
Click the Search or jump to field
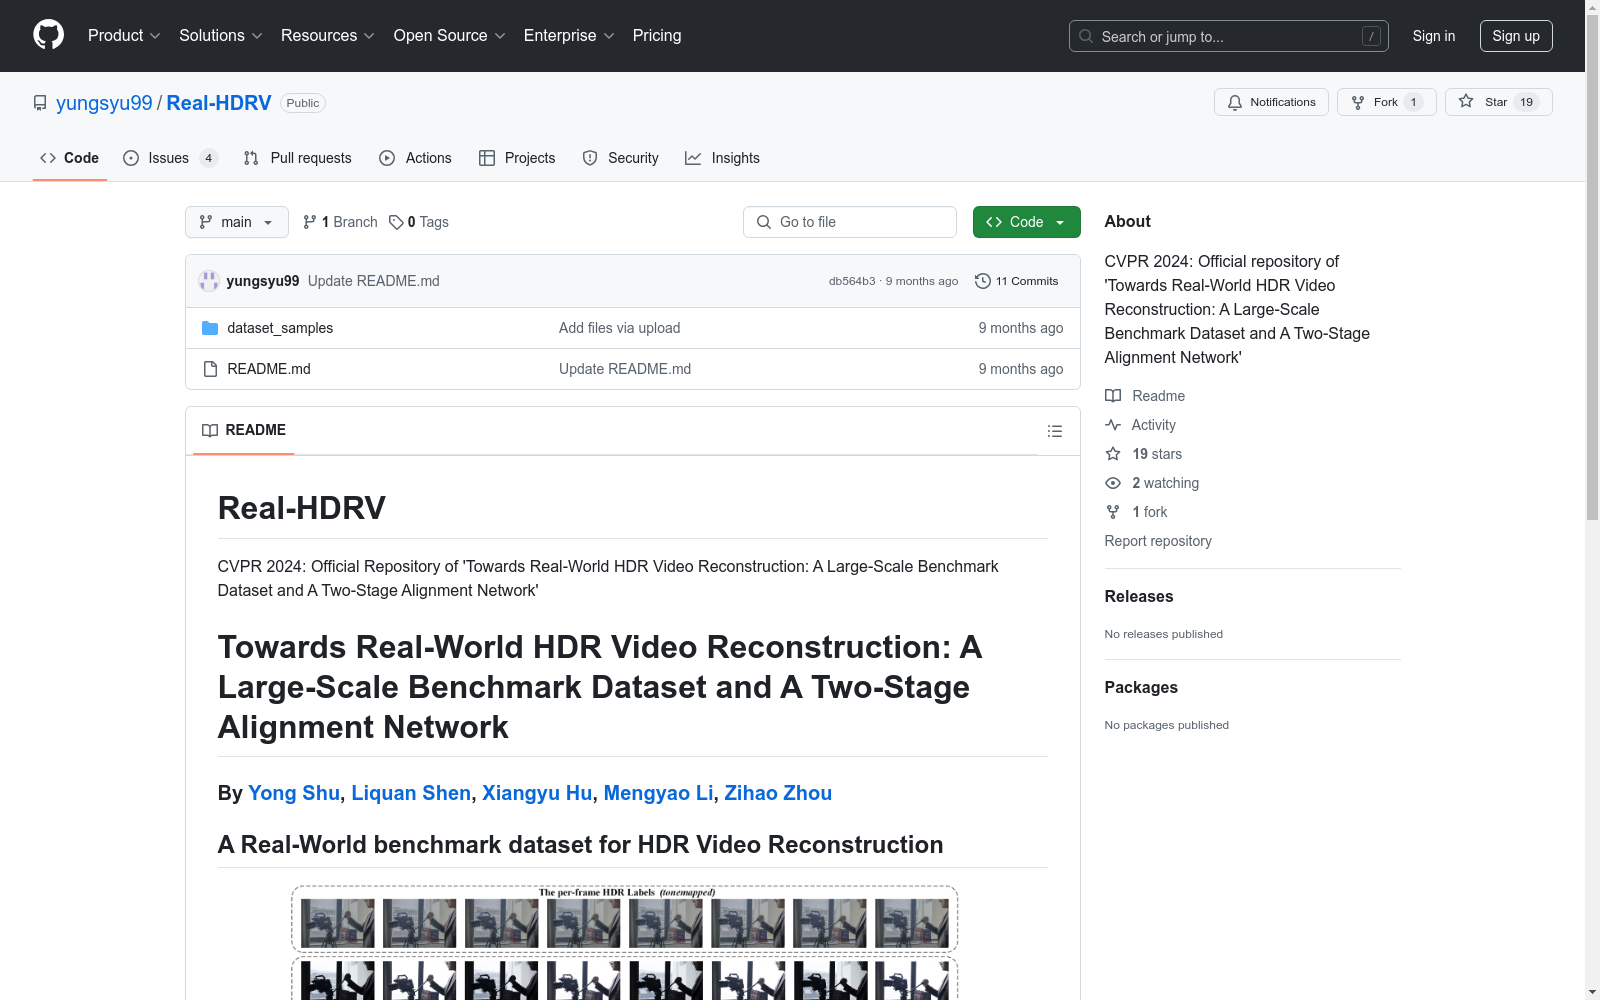(x=1229, y=36)
